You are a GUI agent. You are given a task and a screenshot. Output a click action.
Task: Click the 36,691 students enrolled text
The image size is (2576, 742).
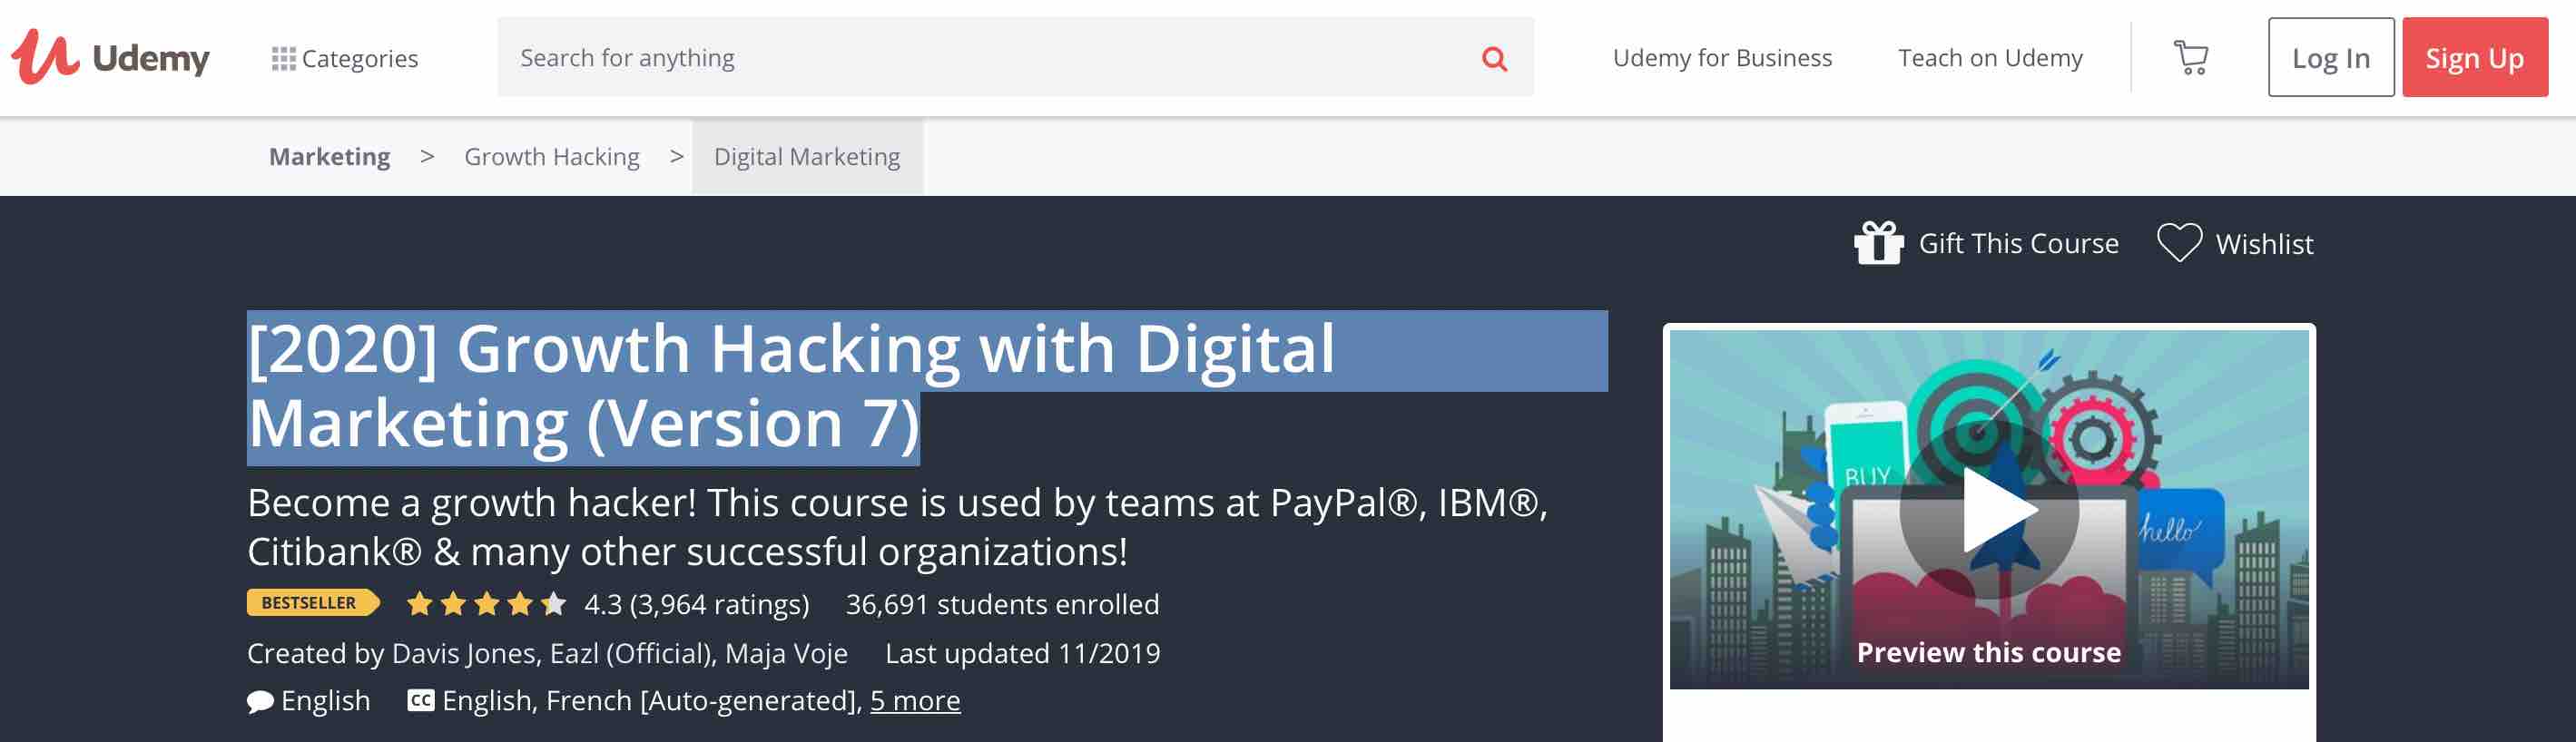click(1002, 604)
